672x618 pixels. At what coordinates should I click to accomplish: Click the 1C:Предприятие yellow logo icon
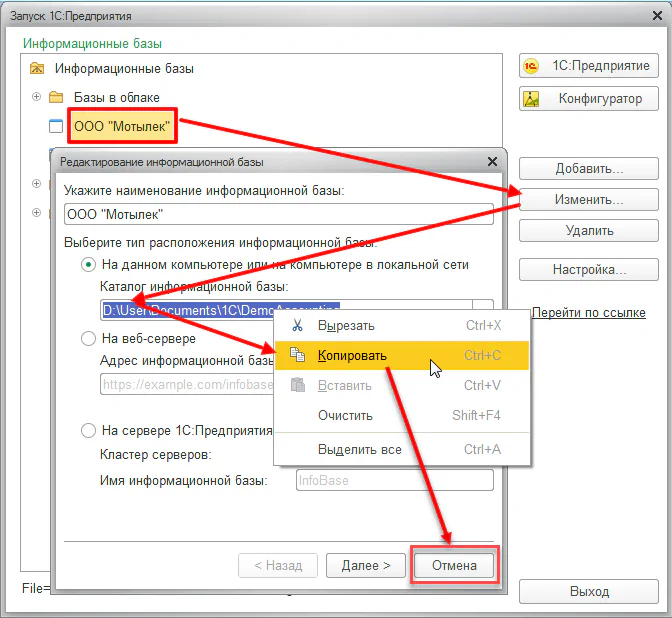tap(534, 65)
